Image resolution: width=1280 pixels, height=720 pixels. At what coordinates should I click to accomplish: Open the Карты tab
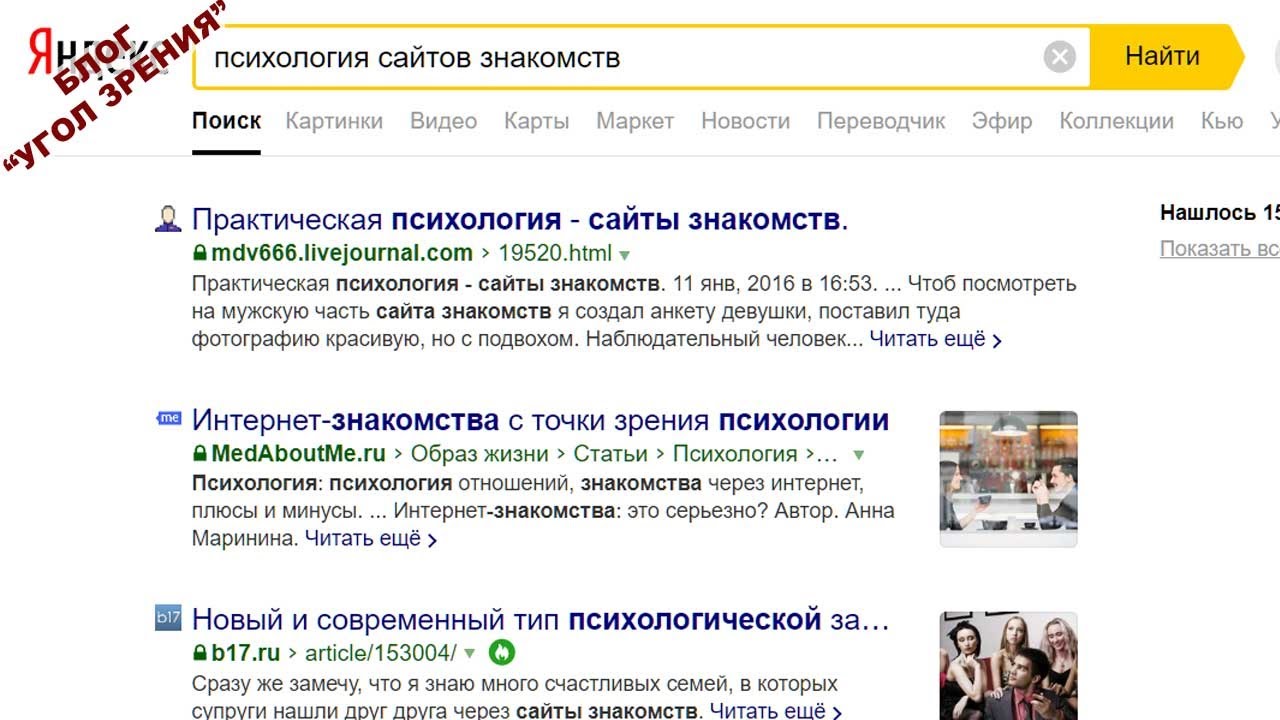coord(536,121)
